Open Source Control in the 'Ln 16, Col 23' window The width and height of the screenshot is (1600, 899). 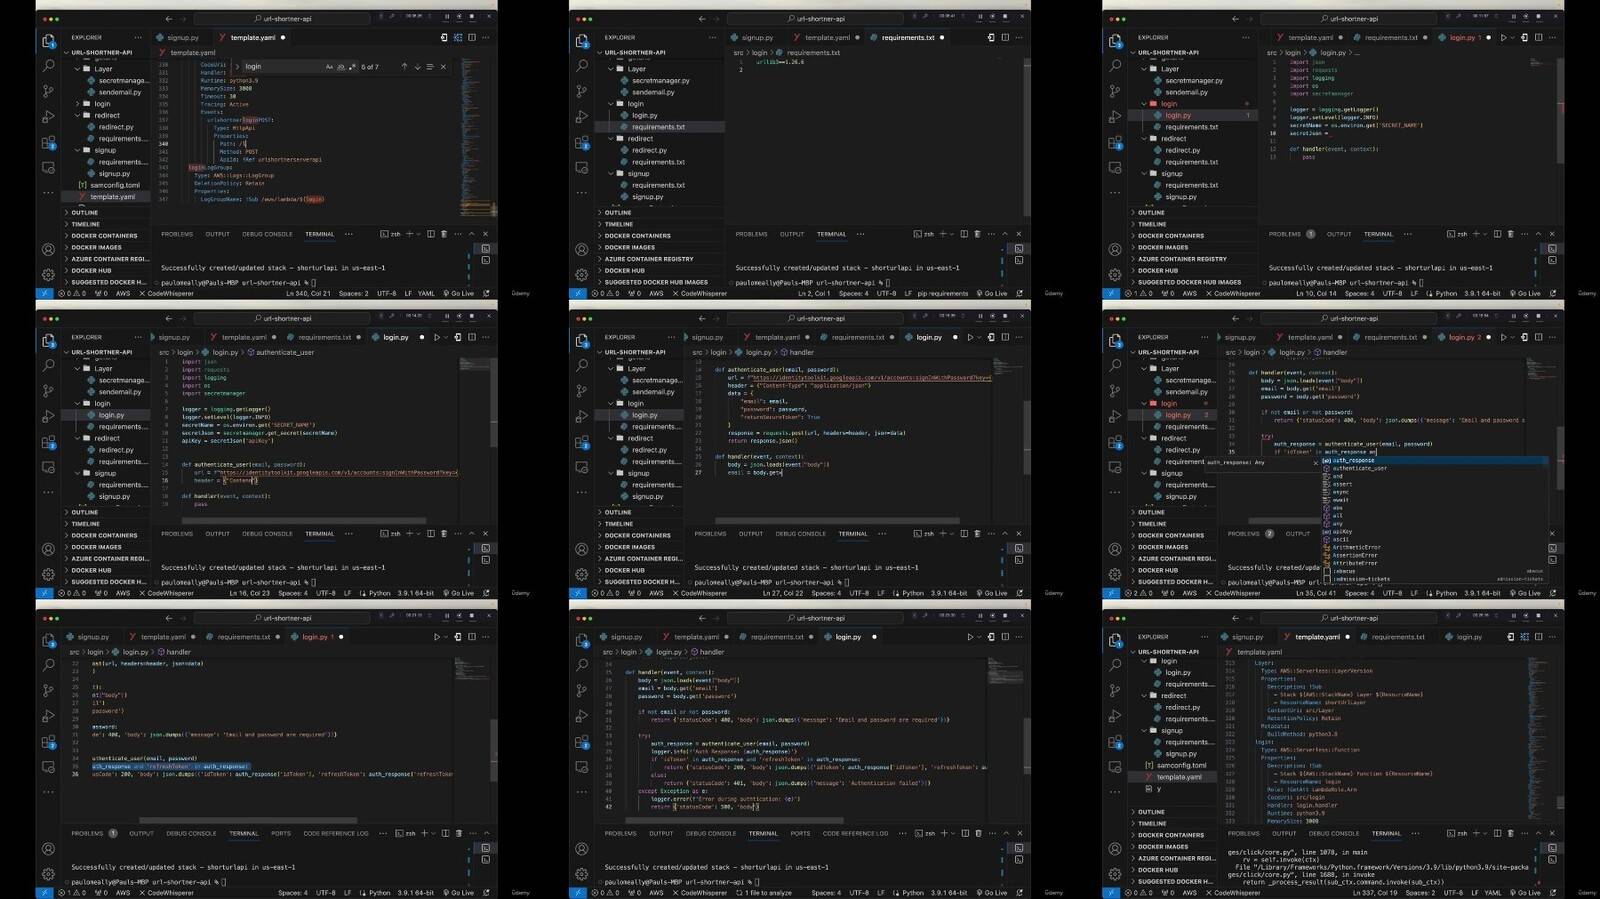pos(48,391)
